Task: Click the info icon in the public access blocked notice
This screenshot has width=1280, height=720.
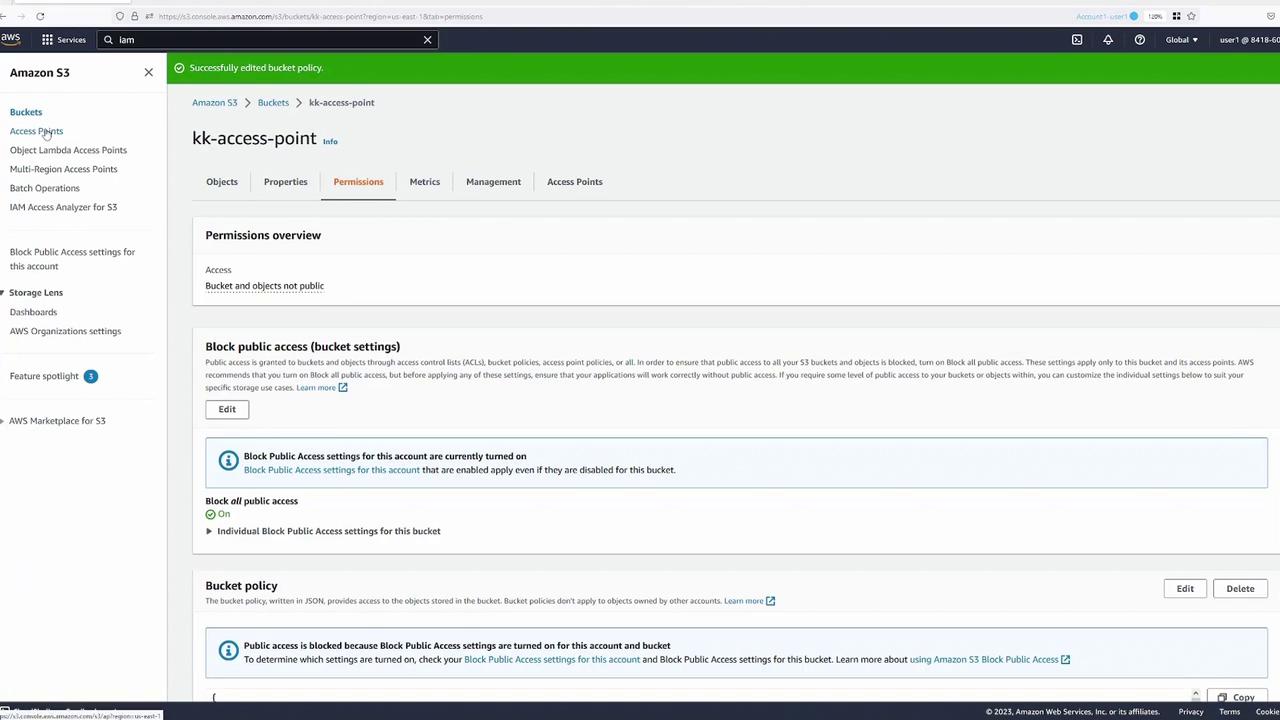Action: (x=228, y=651)
